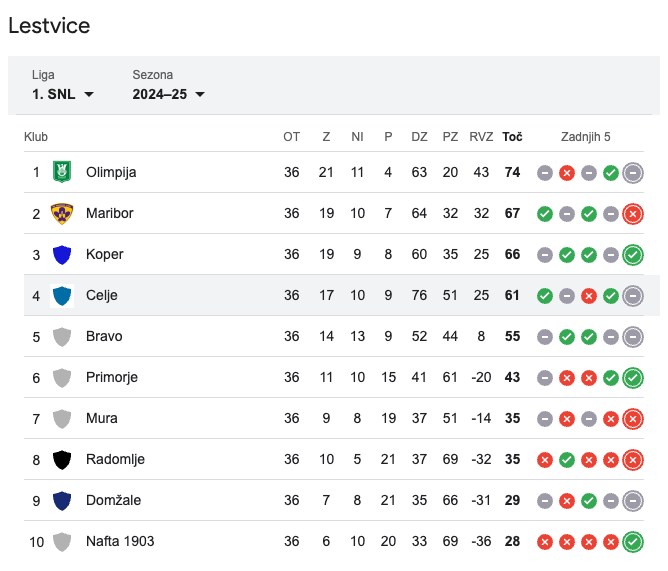
Task: Click Celje's red loss icon in last five
Action: [589, 296]
